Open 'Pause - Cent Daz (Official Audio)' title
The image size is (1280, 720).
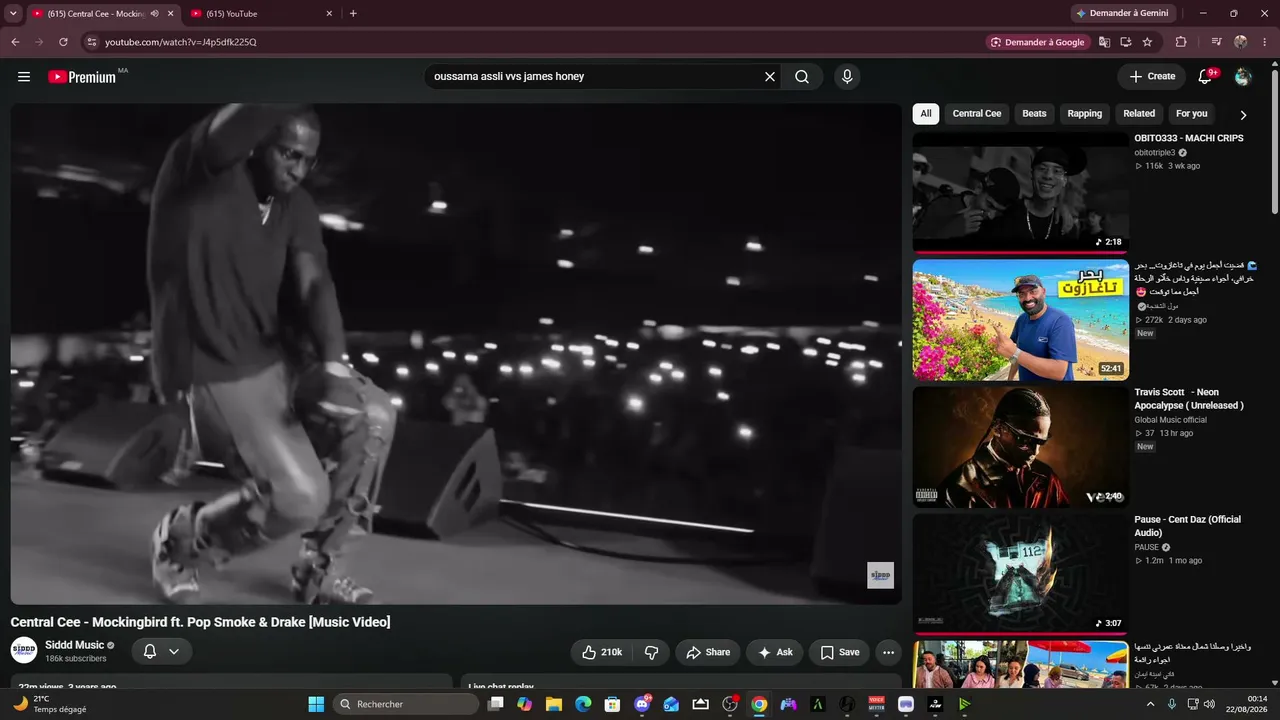1187,526
